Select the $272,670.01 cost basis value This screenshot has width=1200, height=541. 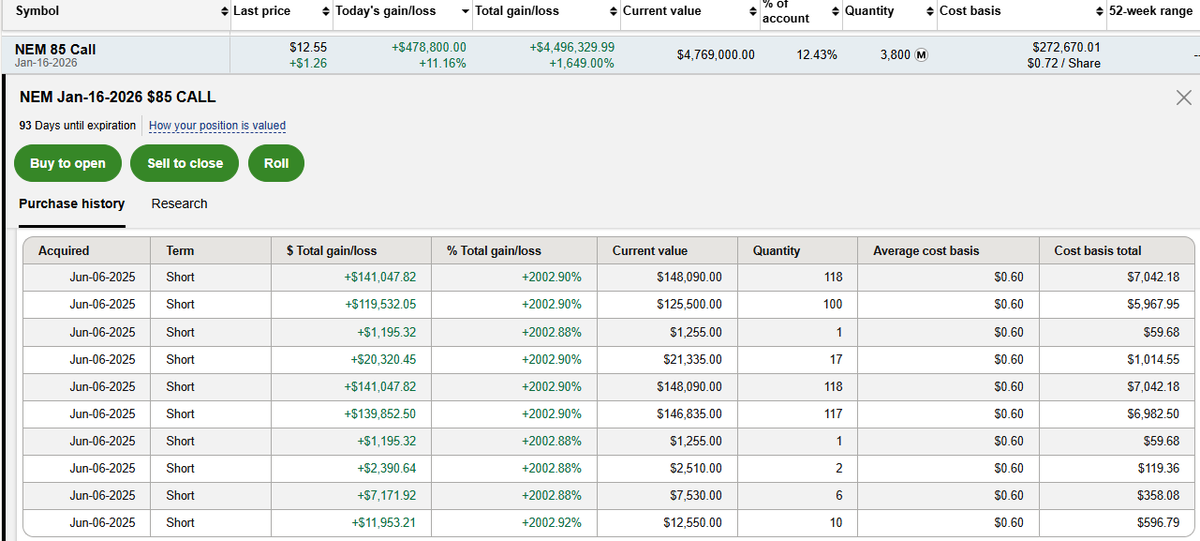pos(1066,47)
